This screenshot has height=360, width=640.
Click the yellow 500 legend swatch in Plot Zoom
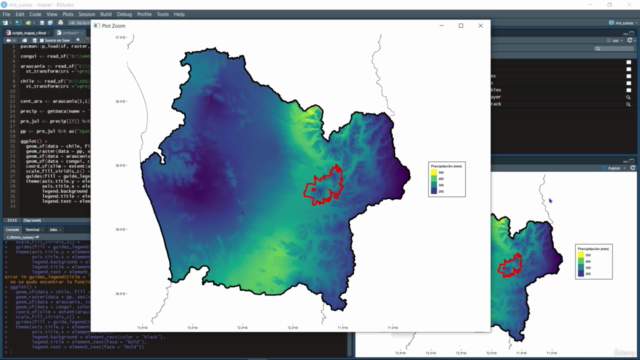[434, 173]
